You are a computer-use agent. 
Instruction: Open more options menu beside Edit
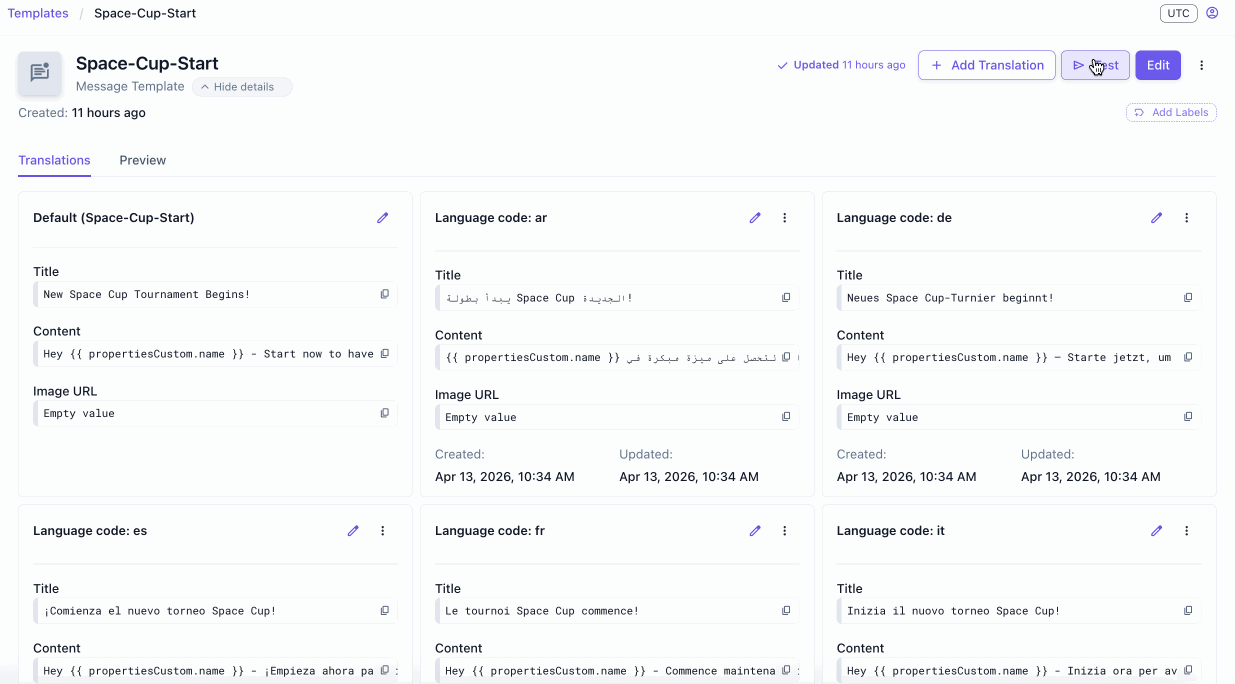1202,65
